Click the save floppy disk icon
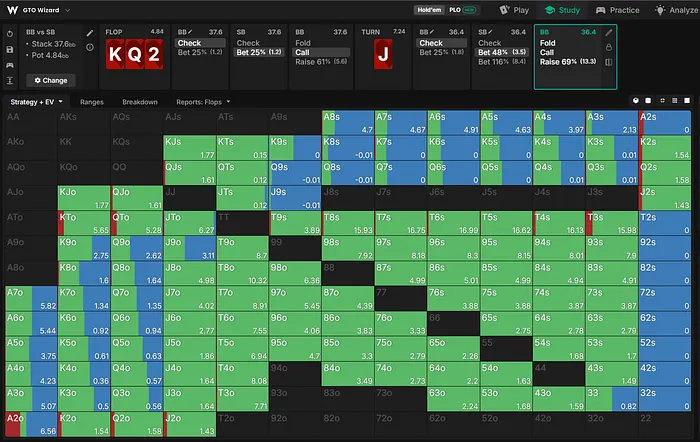Viewport: 700px width, 442px height. pyautogui.click(x=10, y=50)
